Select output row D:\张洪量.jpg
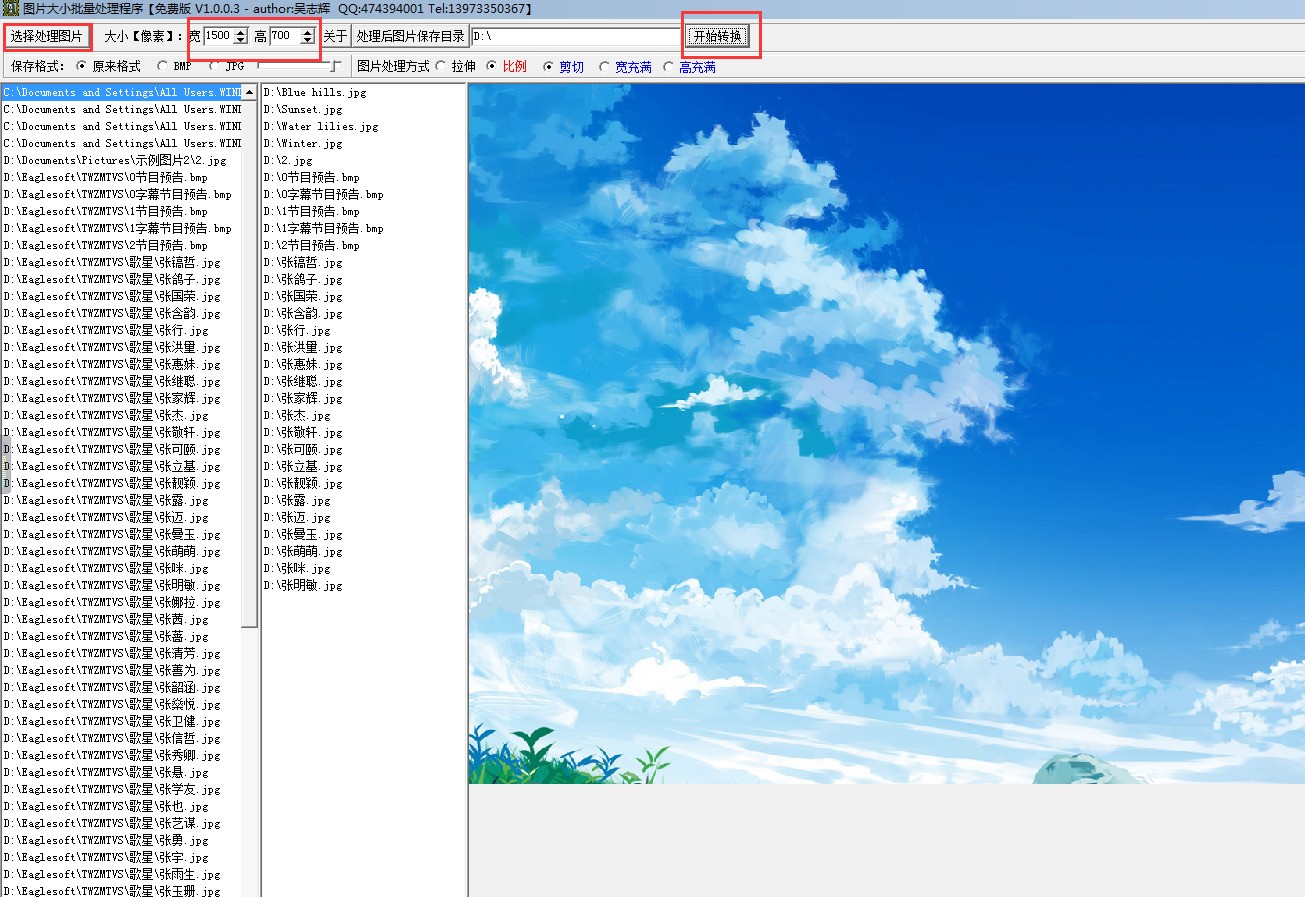Viewport: 1305px width, 897px height. tap(364, 347)
